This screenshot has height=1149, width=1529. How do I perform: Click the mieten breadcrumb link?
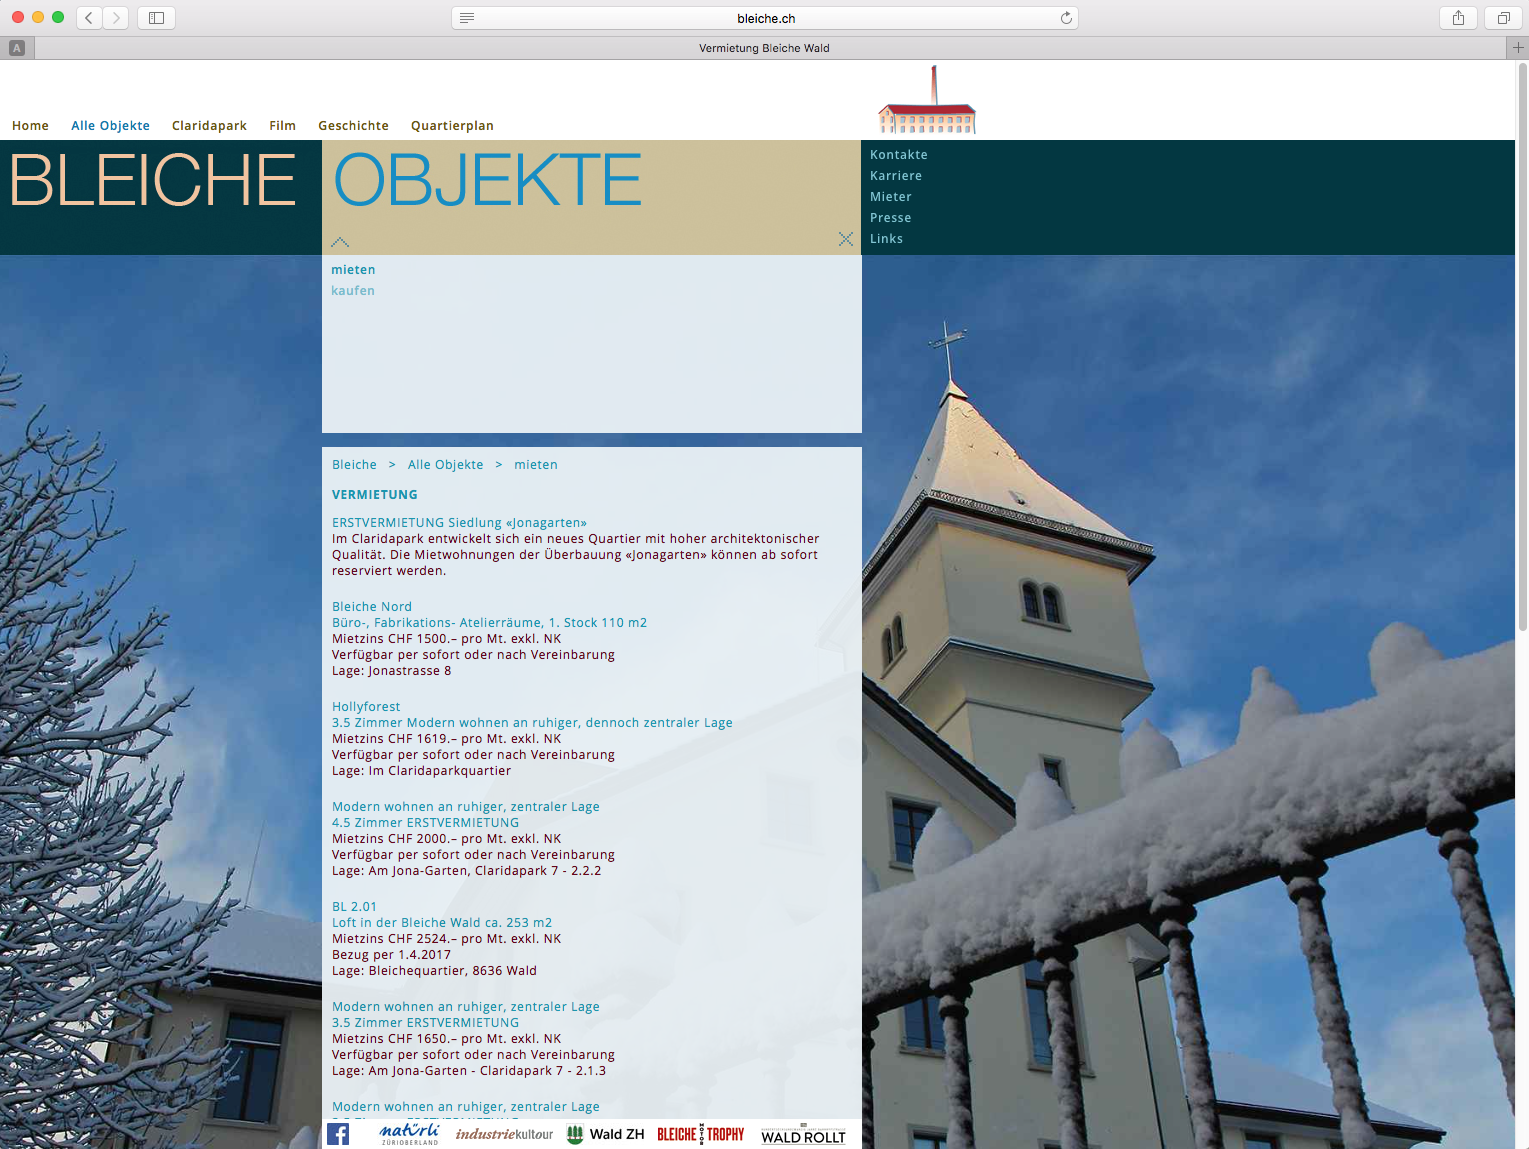point(536,465)
